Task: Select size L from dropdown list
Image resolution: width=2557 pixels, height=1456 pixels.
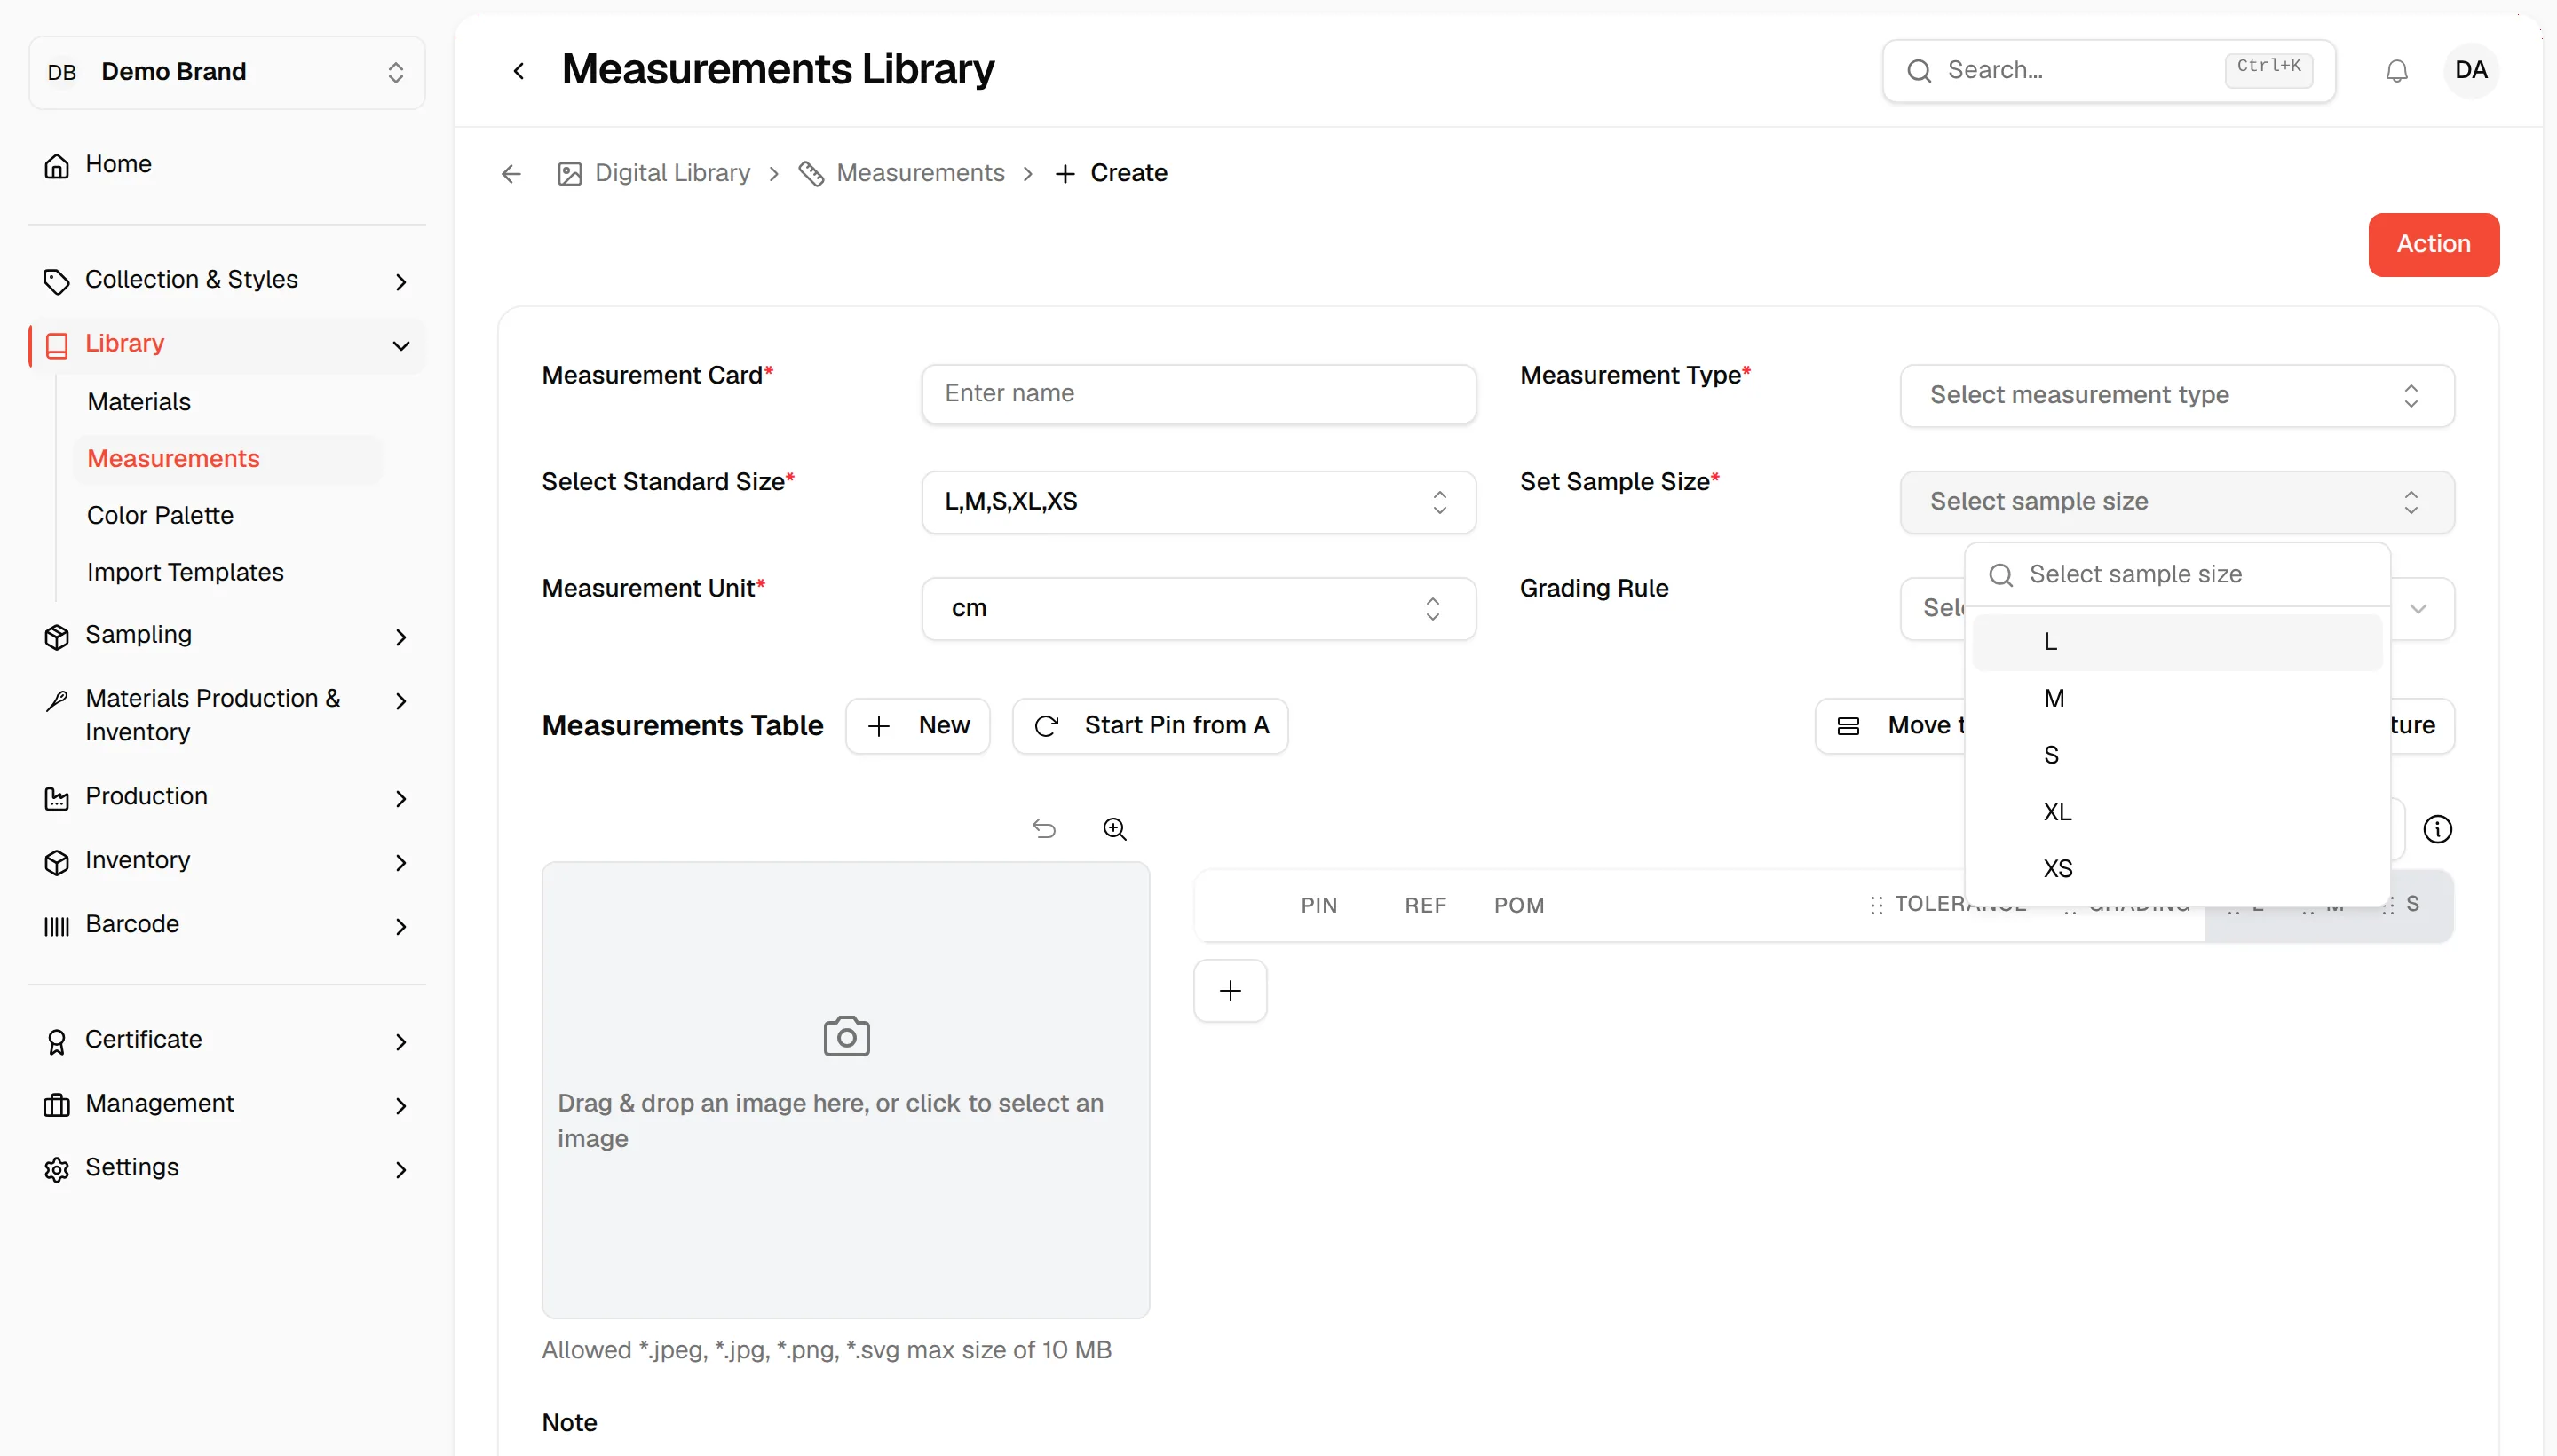Action: pyautogui.click(x=2177, y=642)
